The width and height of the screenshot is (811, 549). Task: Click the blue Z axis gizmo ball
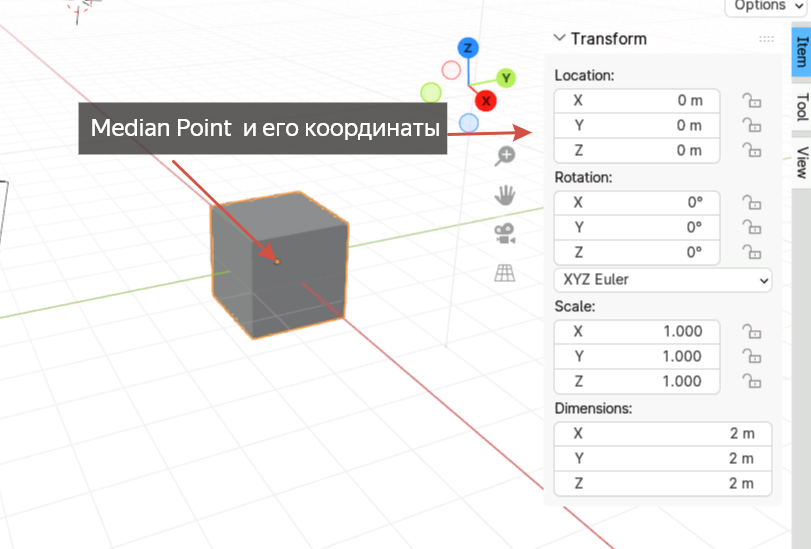tap(468, 48)
